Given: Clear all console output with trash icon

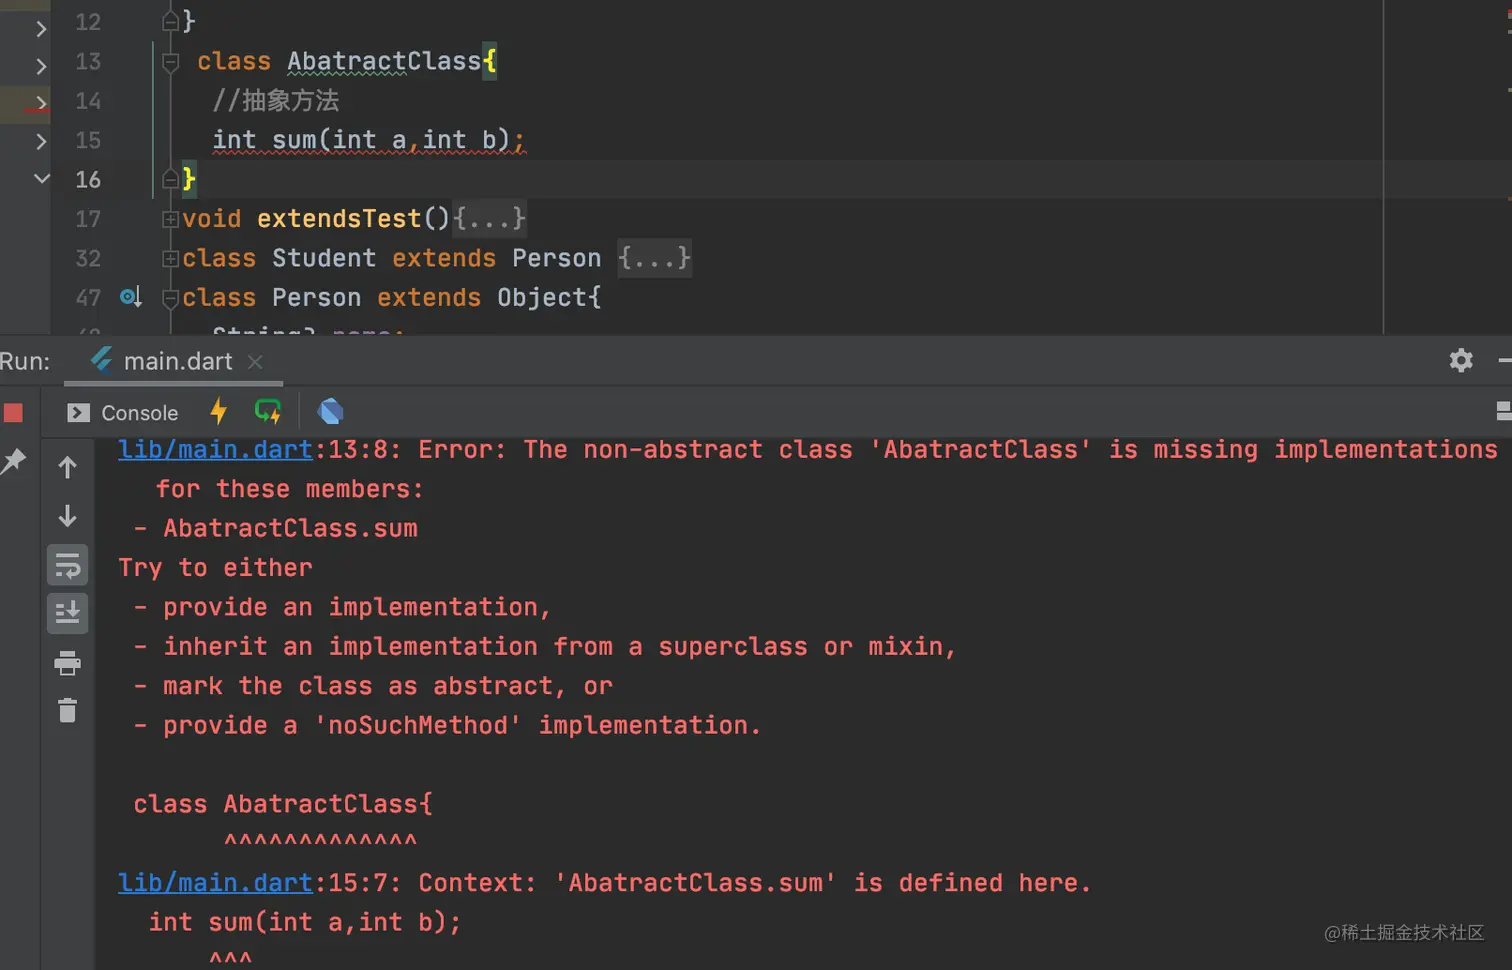Looking at the screenshot, I should [x=67, y=710].
